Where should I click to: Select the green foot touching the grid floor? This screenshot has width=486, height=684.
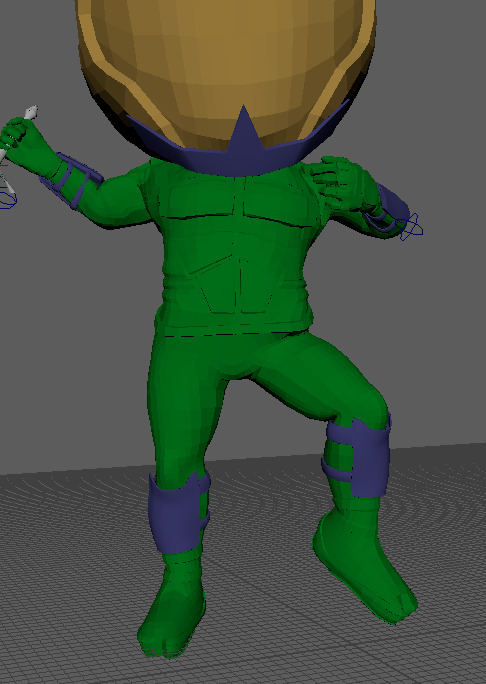(x=171, y=611)
